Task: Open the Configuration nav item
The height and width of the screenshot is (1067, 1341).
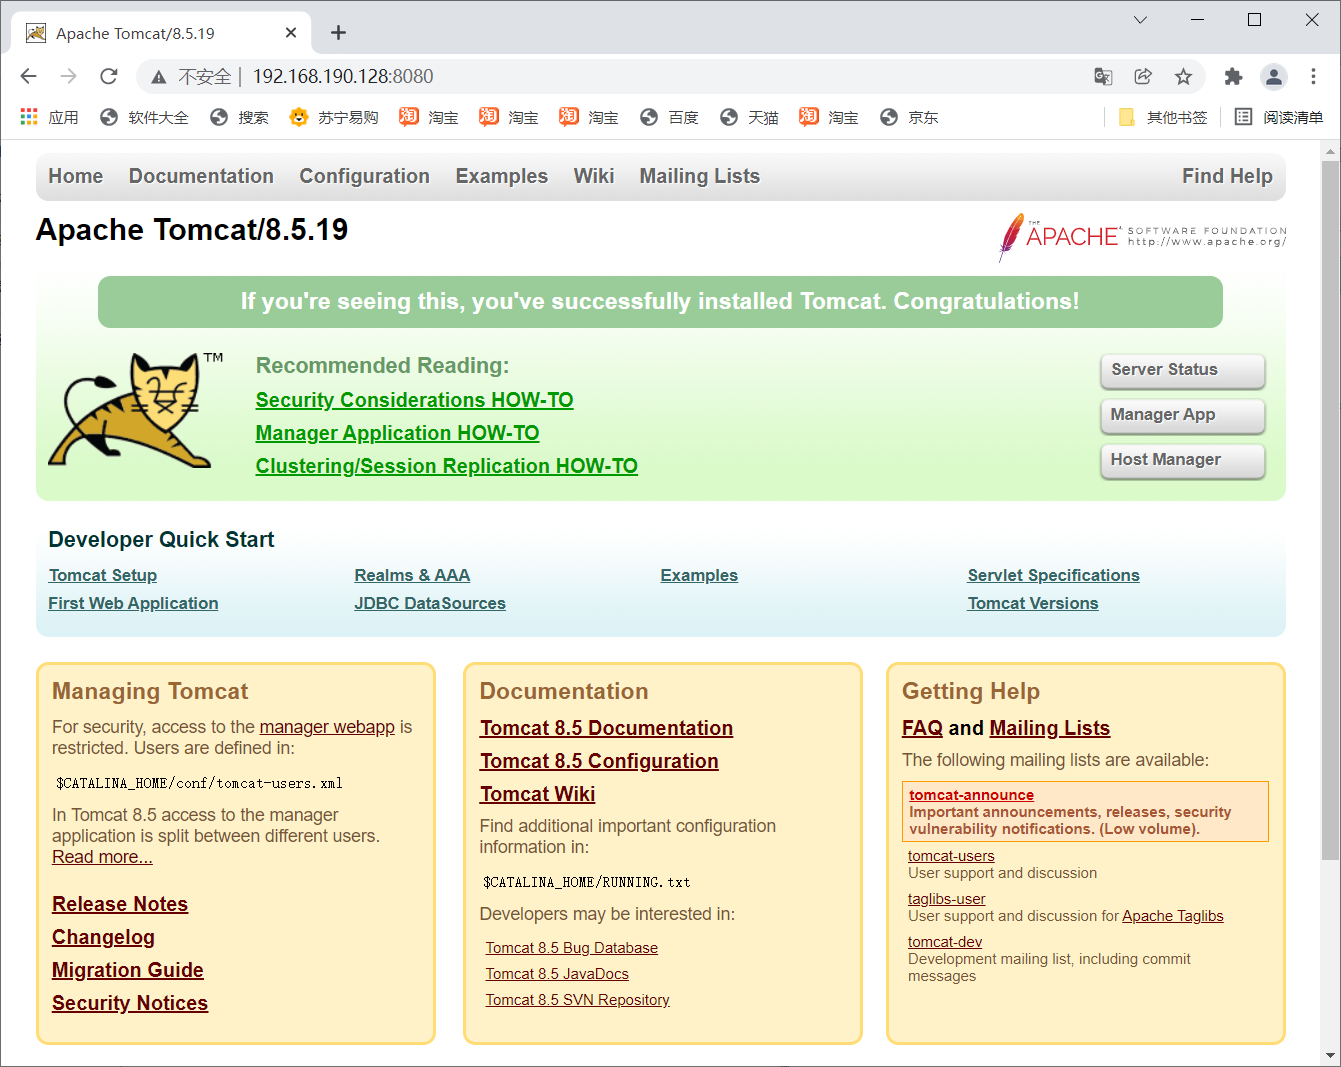Action: click(x=364, y=176)
